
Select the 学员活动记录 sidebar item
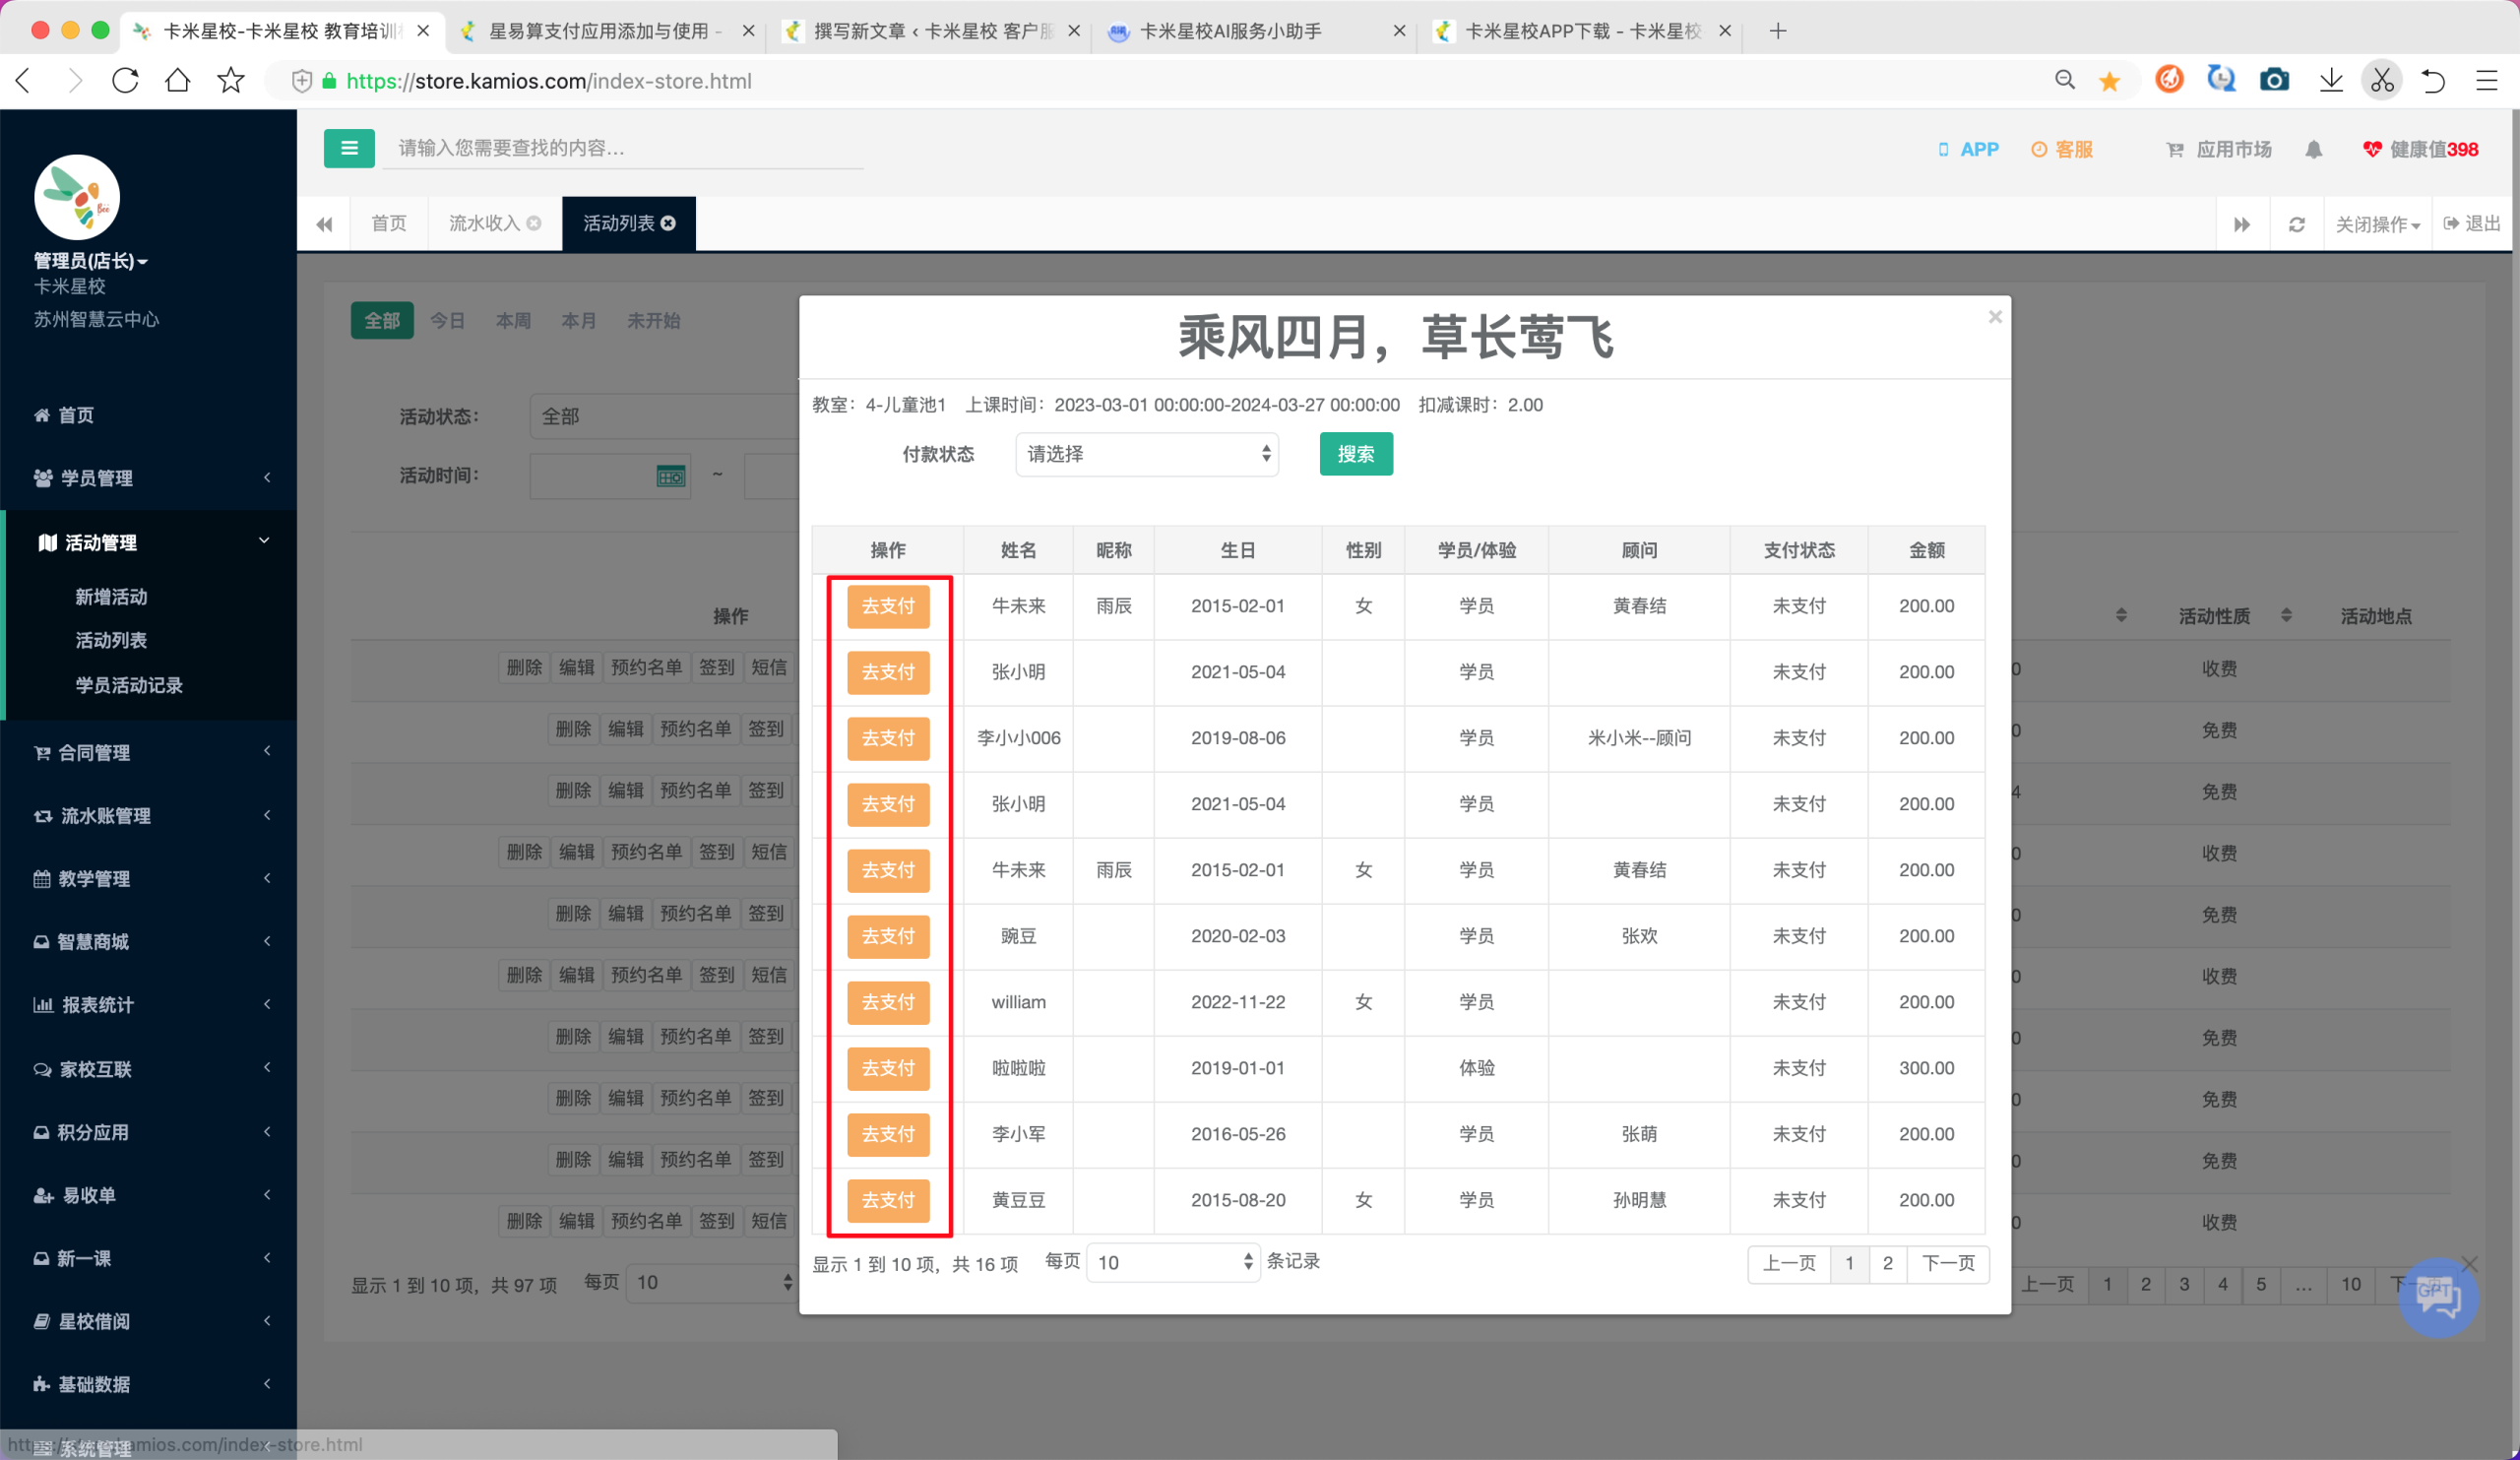(129, 685)
